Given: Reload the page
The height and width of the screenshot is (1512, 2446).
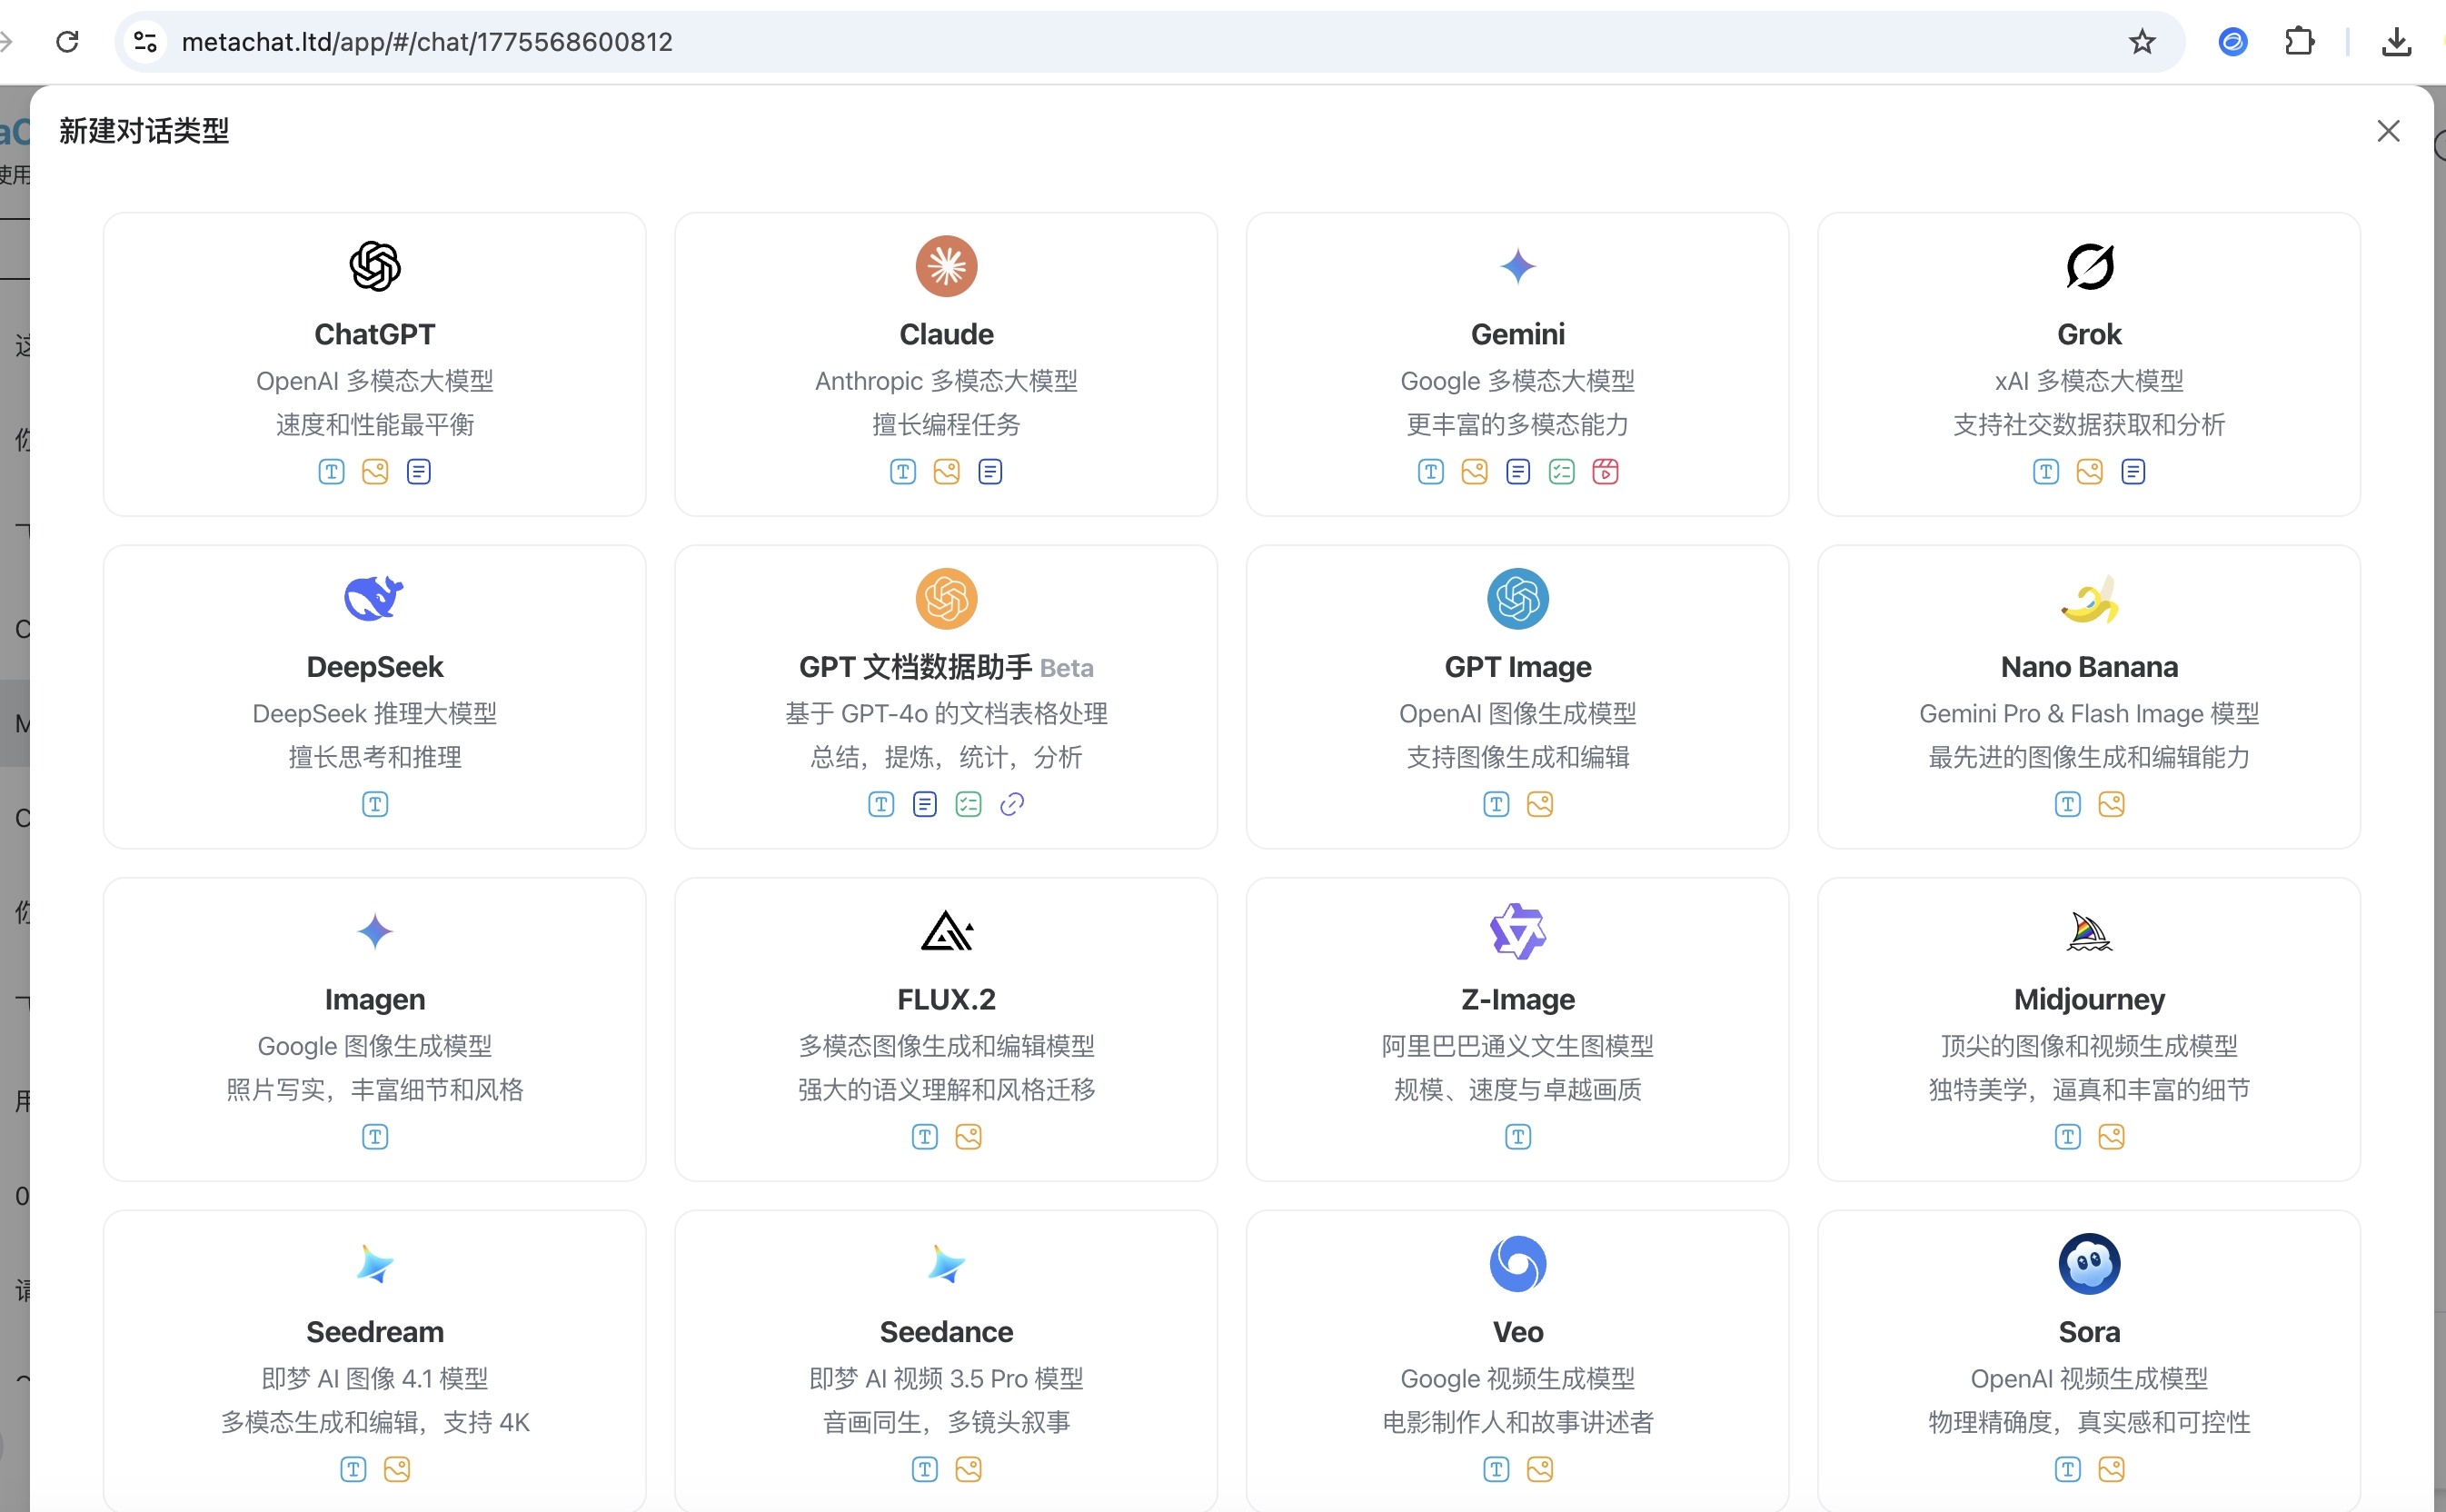Looking at the screenshot, I should pyautogui.click(x=67, y=42).
